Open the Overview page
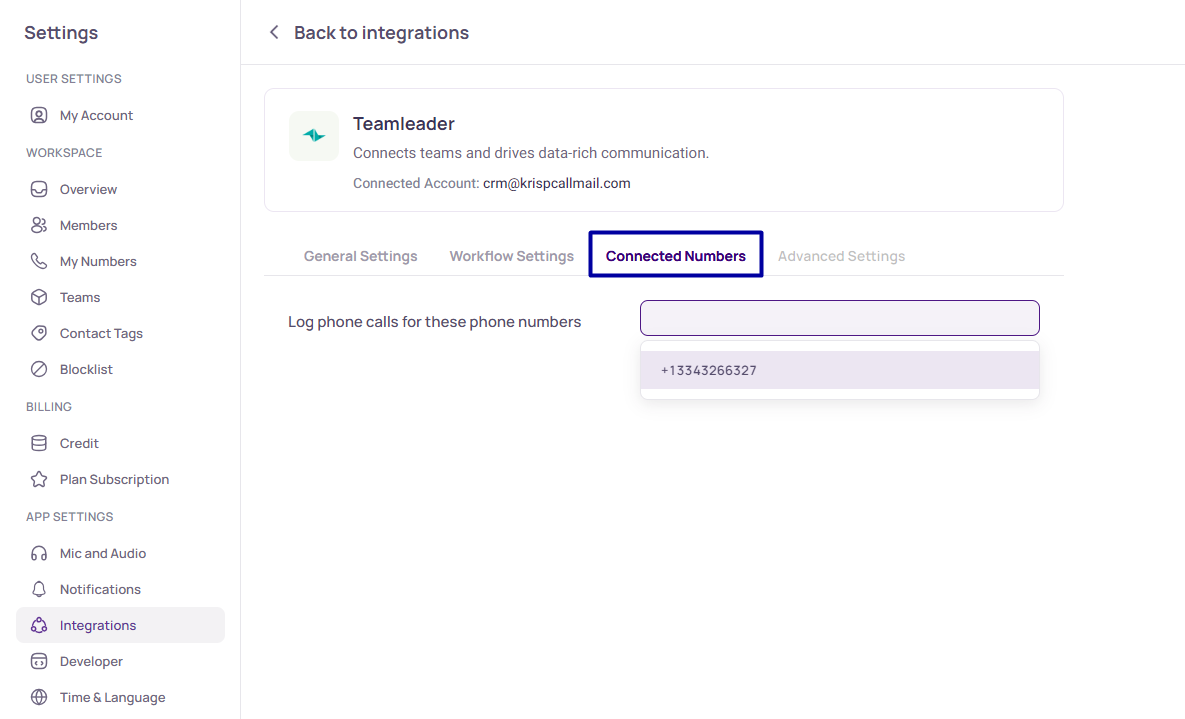The image size is (1185, 719). point(88,190)
